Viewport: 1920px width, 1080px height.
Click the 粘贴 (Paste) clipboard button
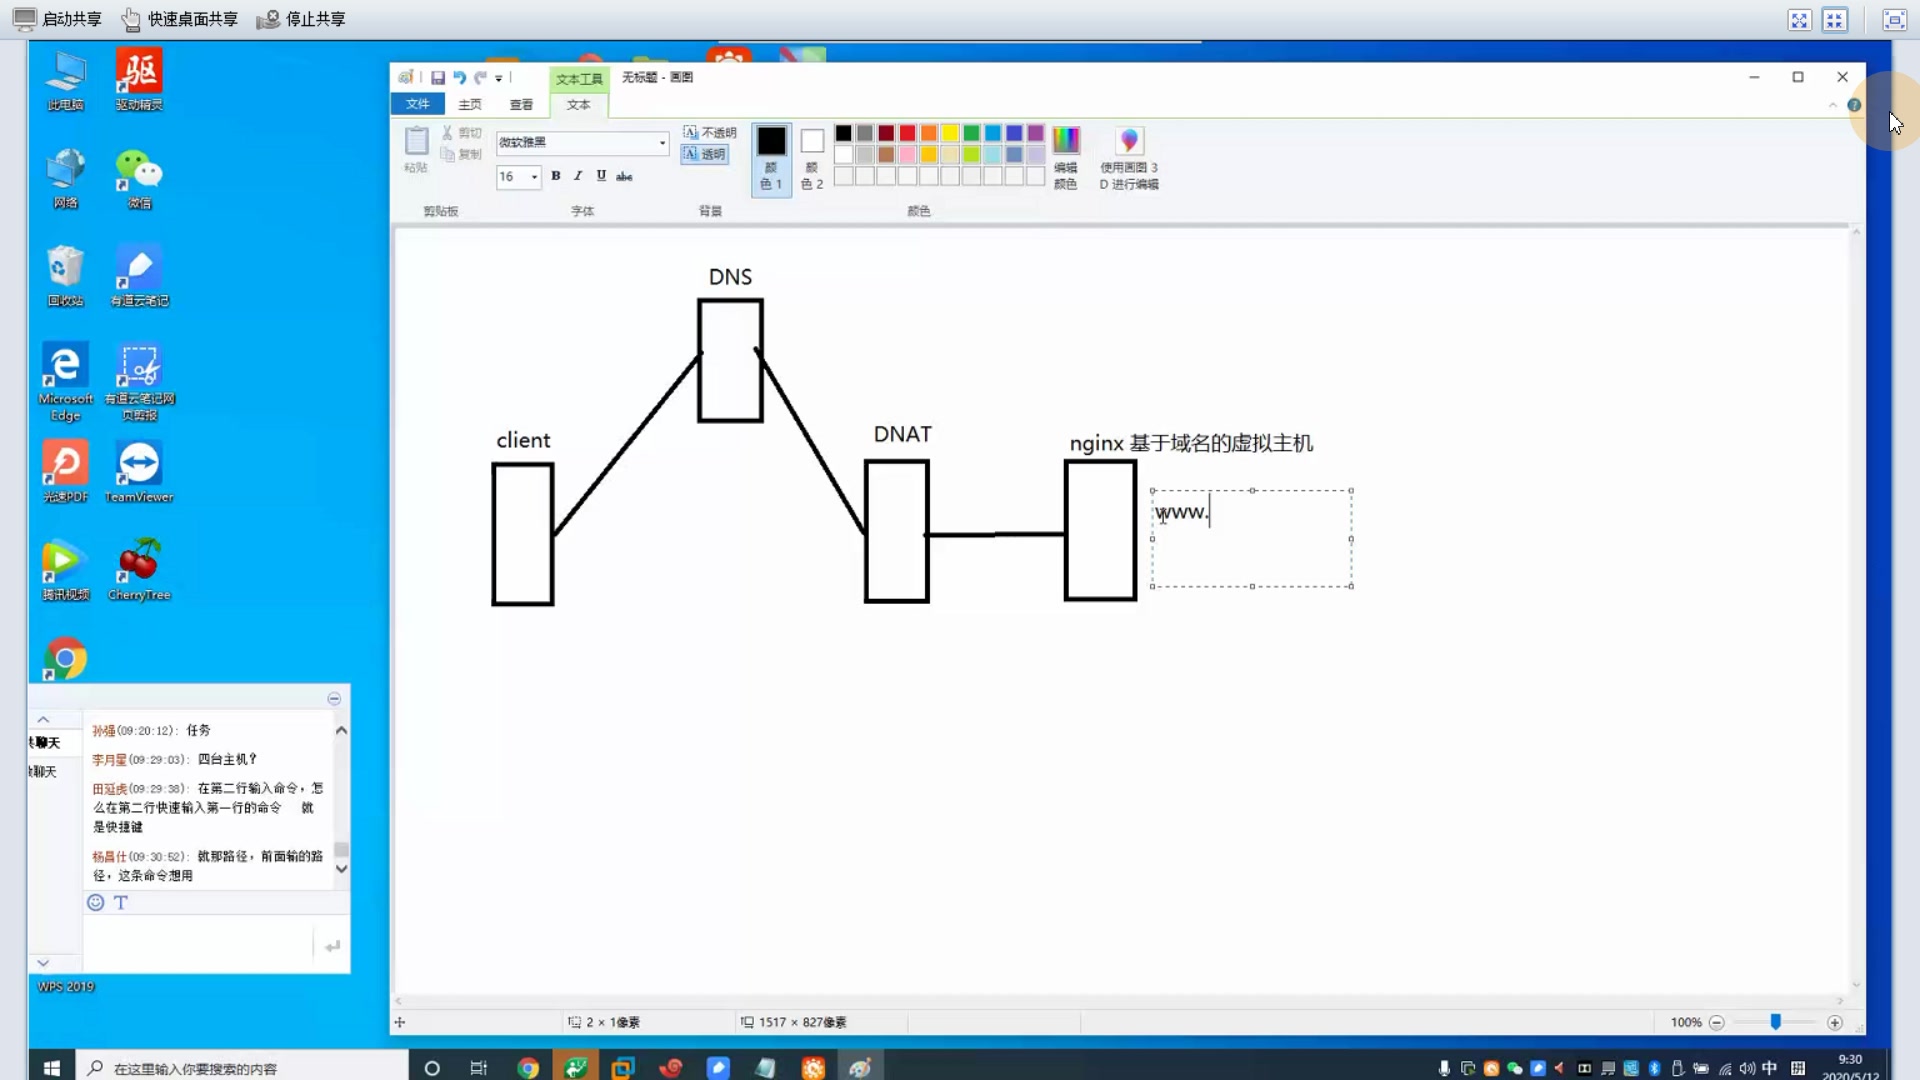[416, 149]
